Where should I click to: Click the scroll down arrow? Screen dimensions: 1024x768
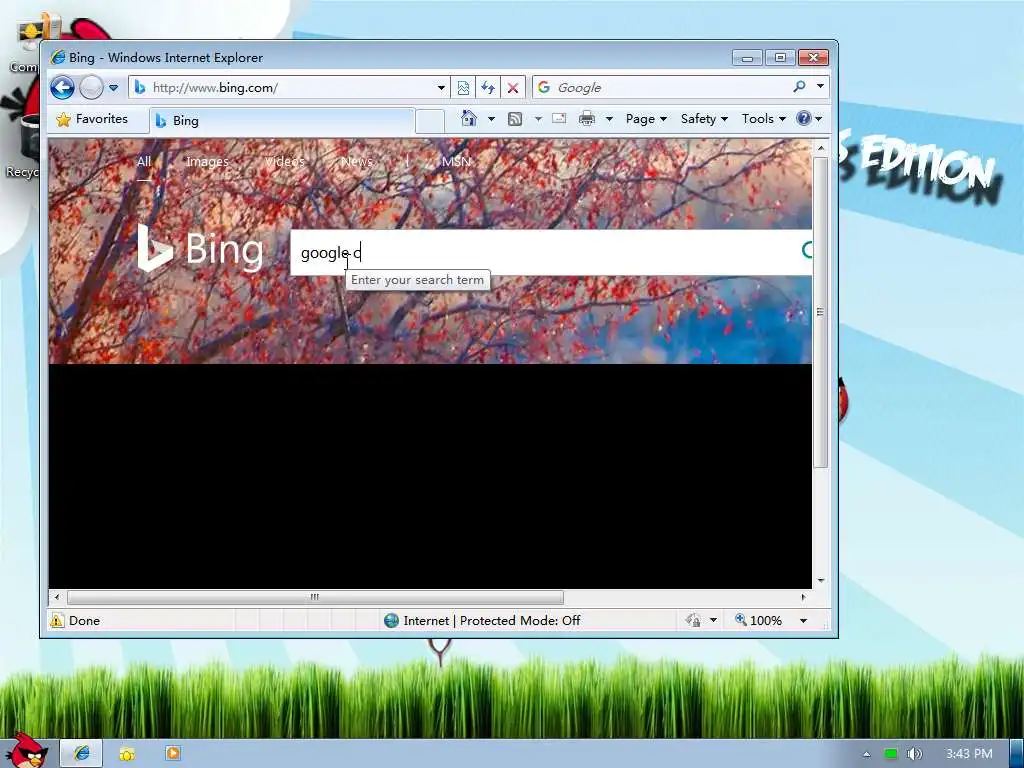click(821, 581)
